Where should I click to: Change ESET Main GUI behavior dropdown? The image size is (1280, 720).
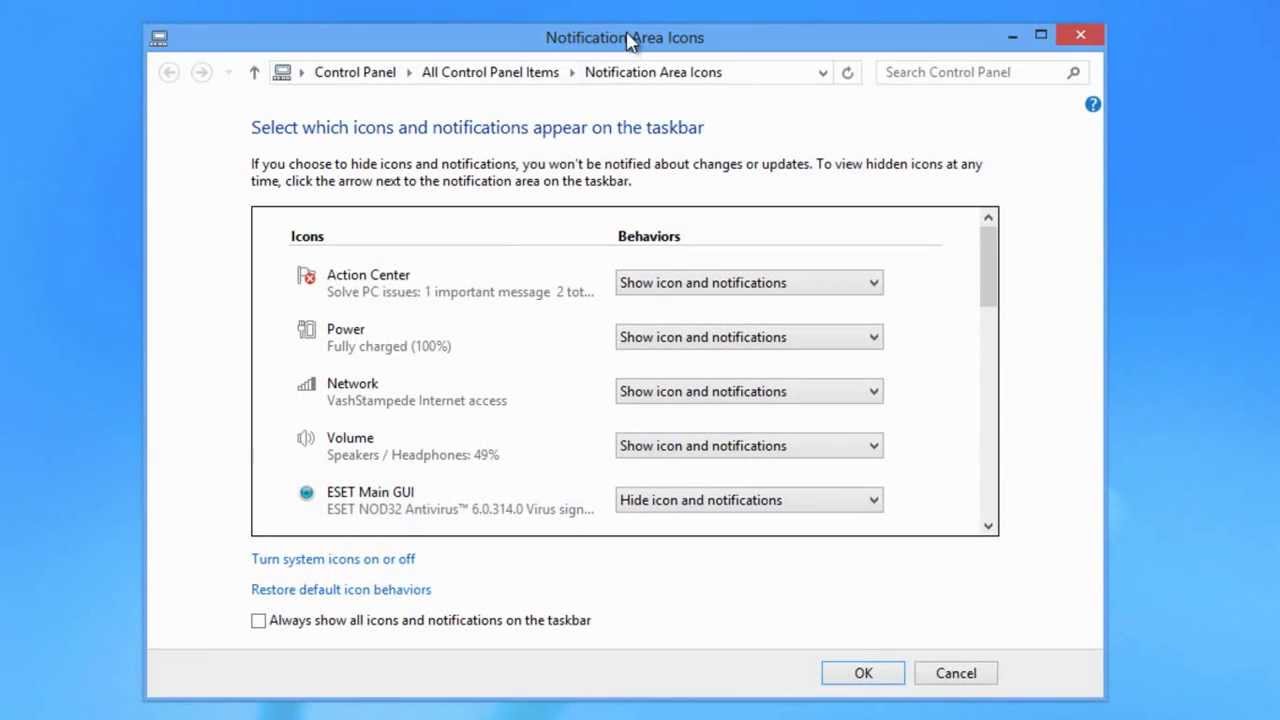point(749,500)
